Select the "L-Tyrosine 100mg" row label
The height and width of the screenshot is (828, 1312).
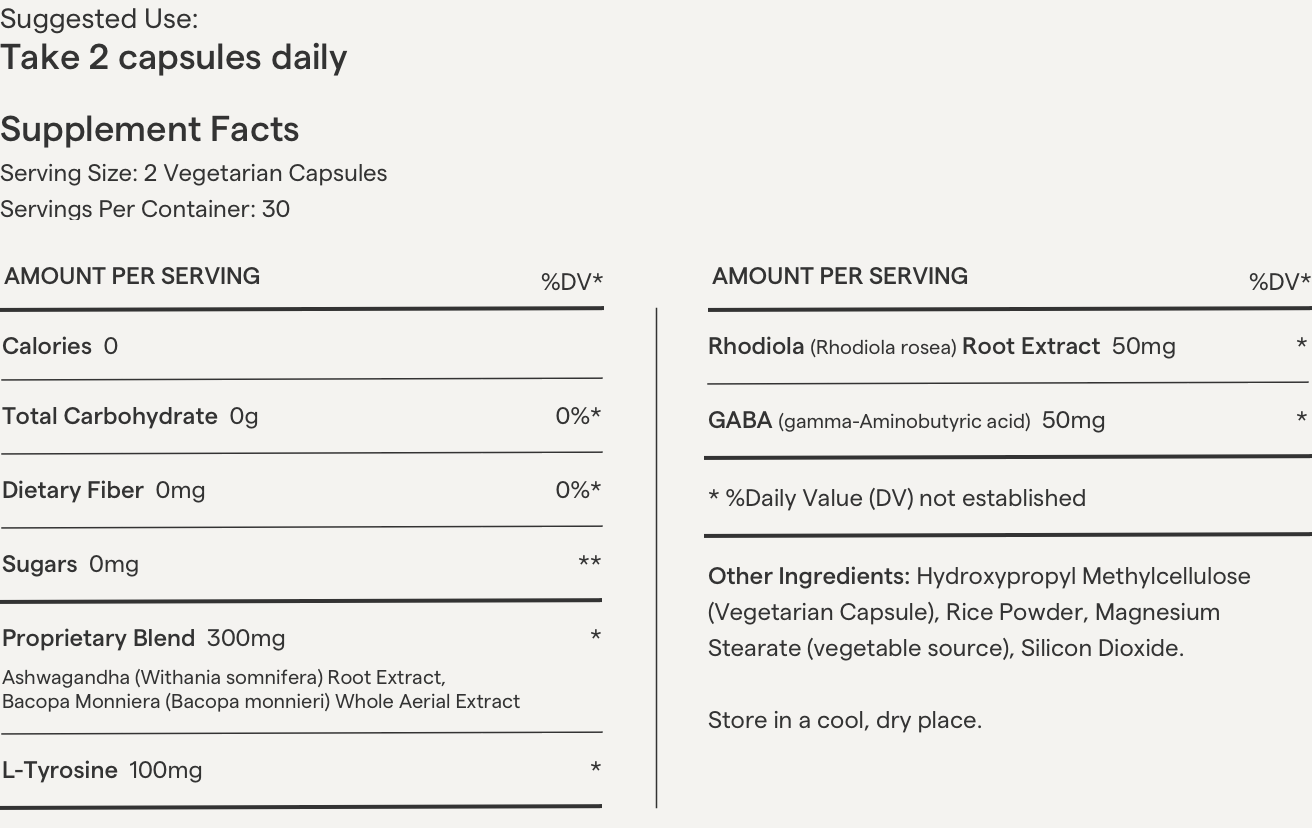point(102,770)
